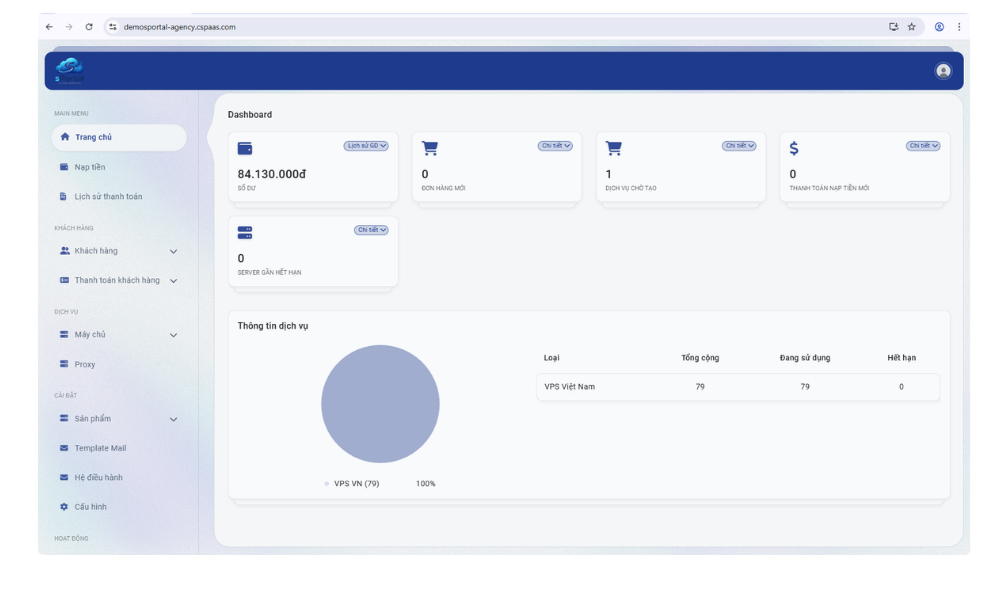Click the server icon beside Máy chủ
Viewport: 1000px width, 600px height.
(x=64, y=334)
